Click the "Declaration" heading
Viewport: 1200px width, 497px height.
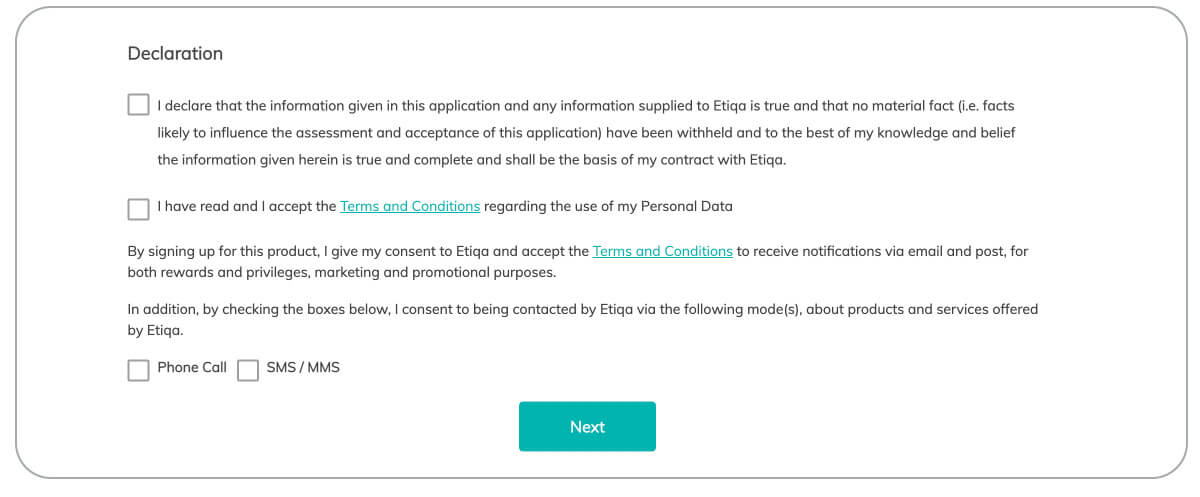(175, 53)
